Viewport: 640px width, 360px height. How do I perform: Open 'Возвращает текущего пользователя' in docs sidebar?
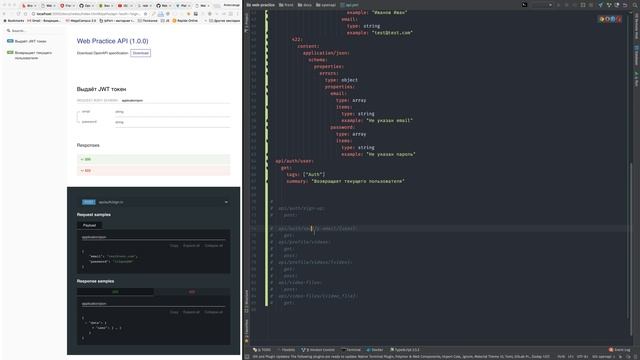coord(33,55)
